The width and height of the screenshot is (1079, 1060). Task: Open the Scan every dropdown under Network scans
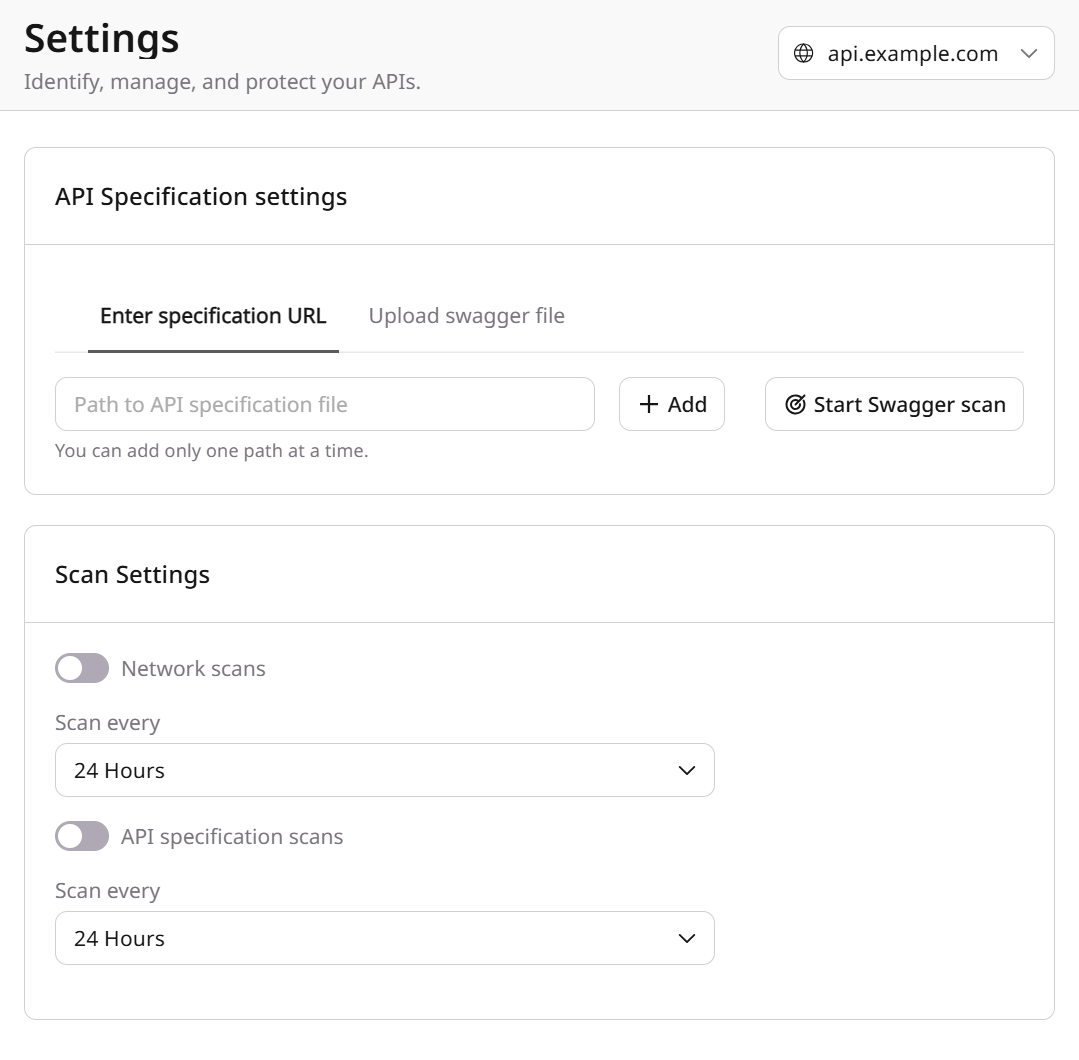pos(385,770)
